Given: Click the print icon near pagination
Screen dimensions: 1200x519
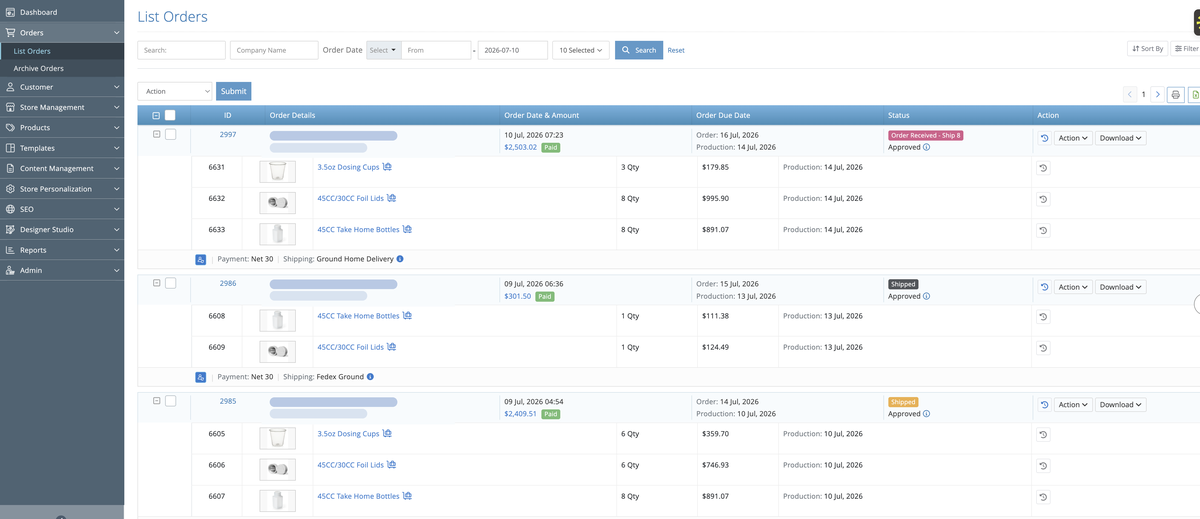Looking at the screenshot, I should tap(1176, 95).
